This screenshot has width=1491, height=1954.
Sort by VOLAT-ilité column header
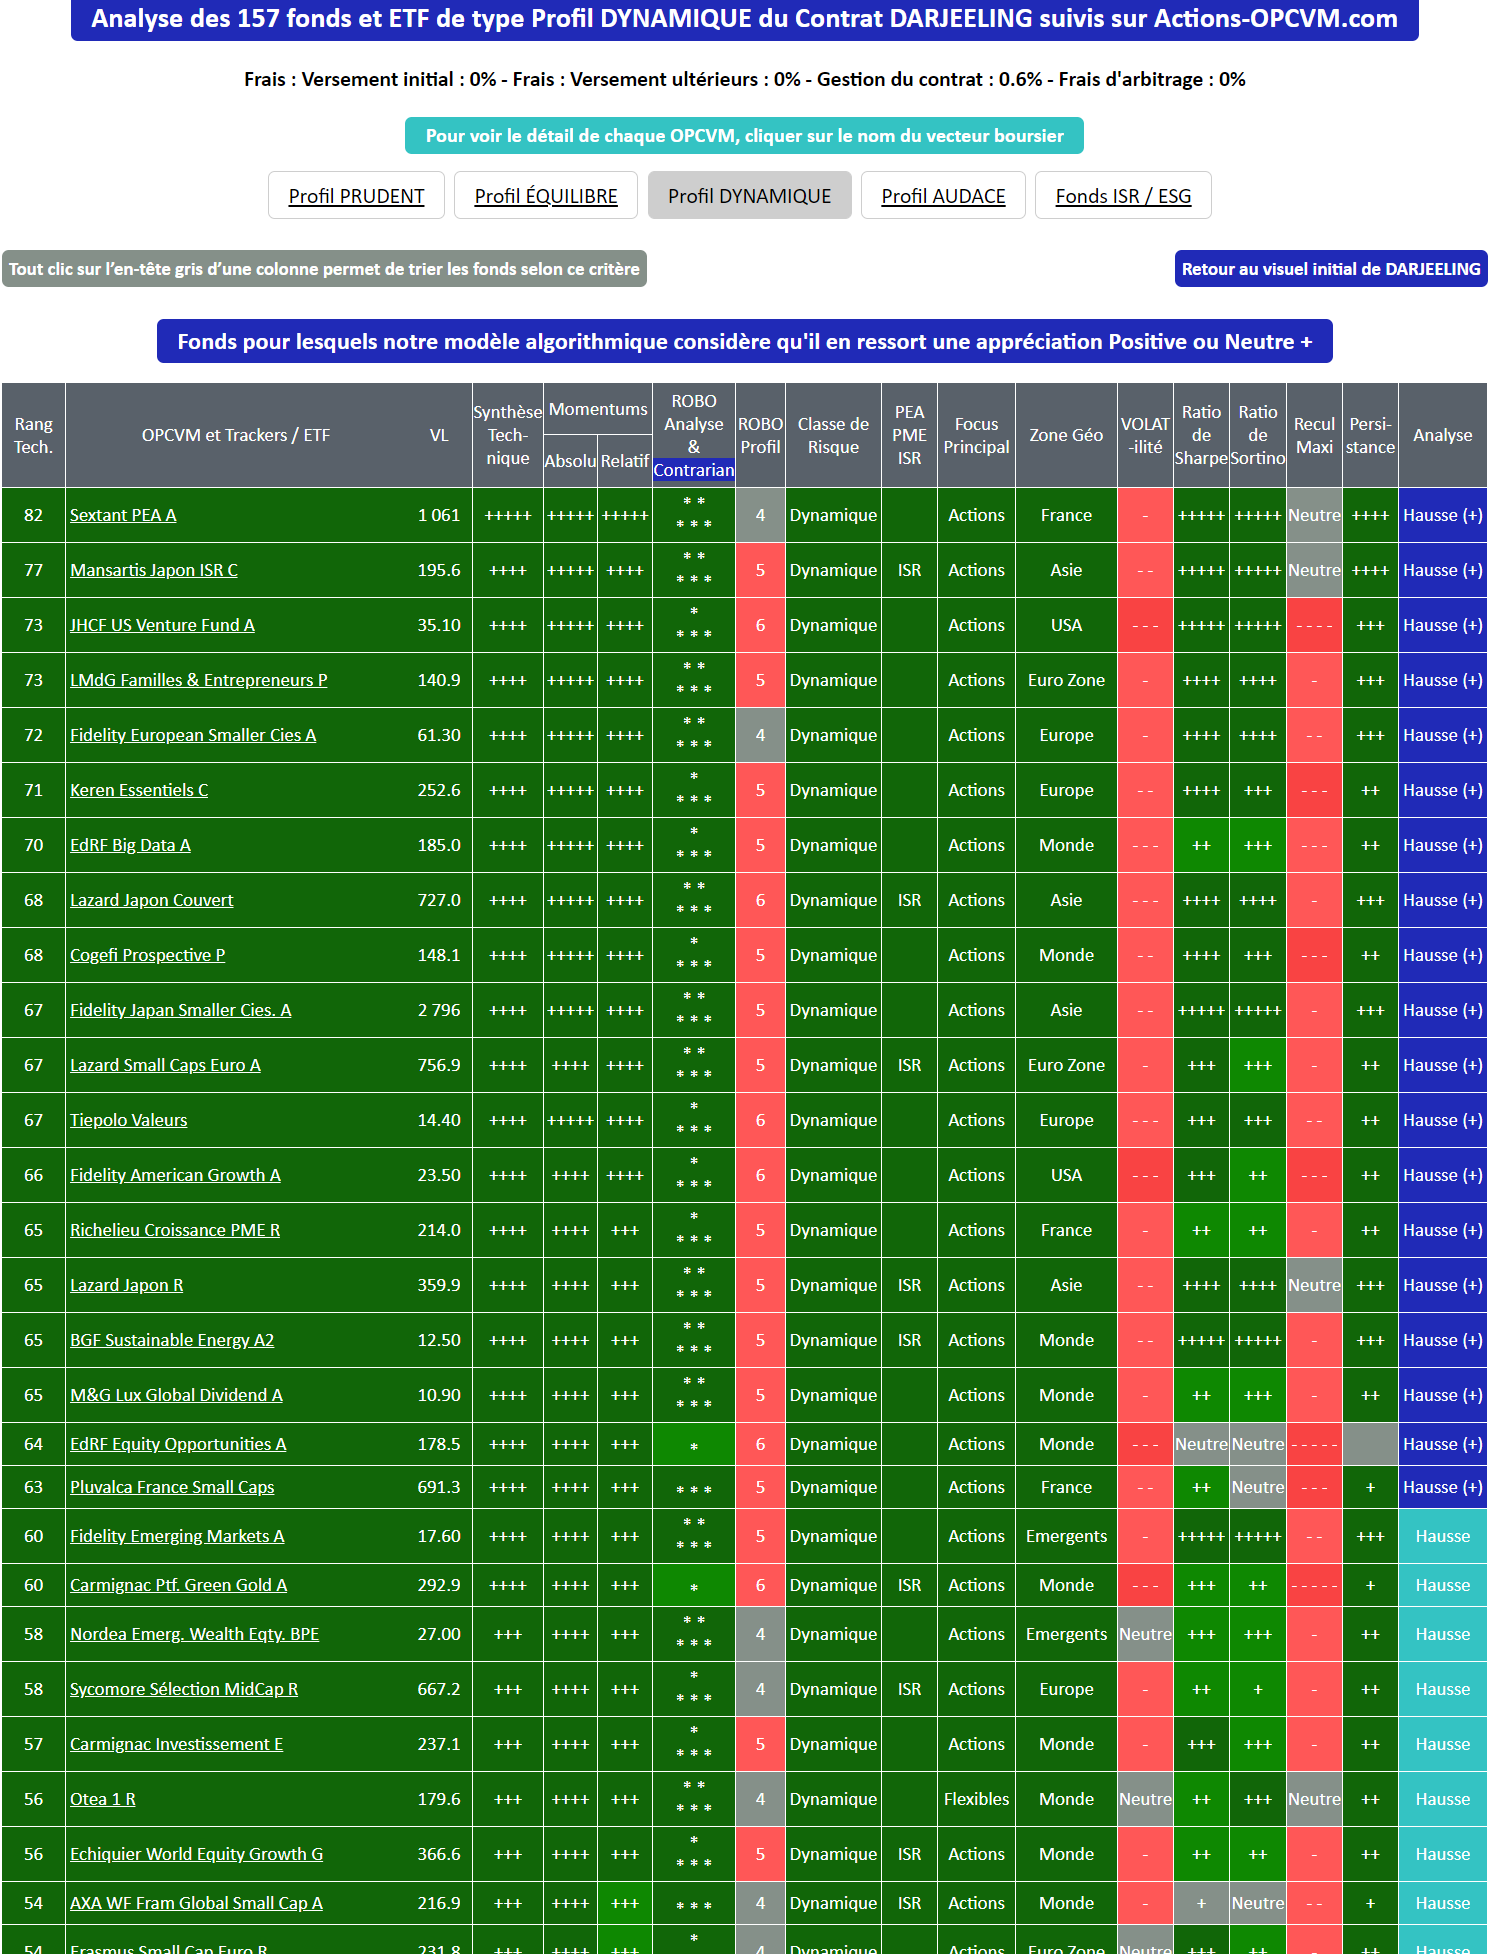(1145, 435)
